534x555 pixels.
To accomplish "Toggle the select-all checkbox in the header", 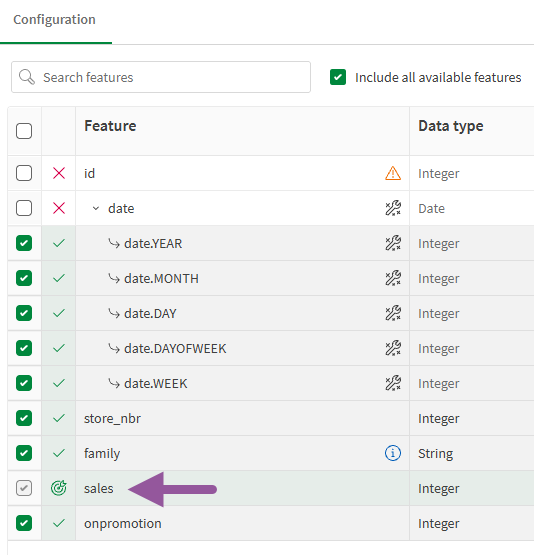I will (x=24, y=131).
